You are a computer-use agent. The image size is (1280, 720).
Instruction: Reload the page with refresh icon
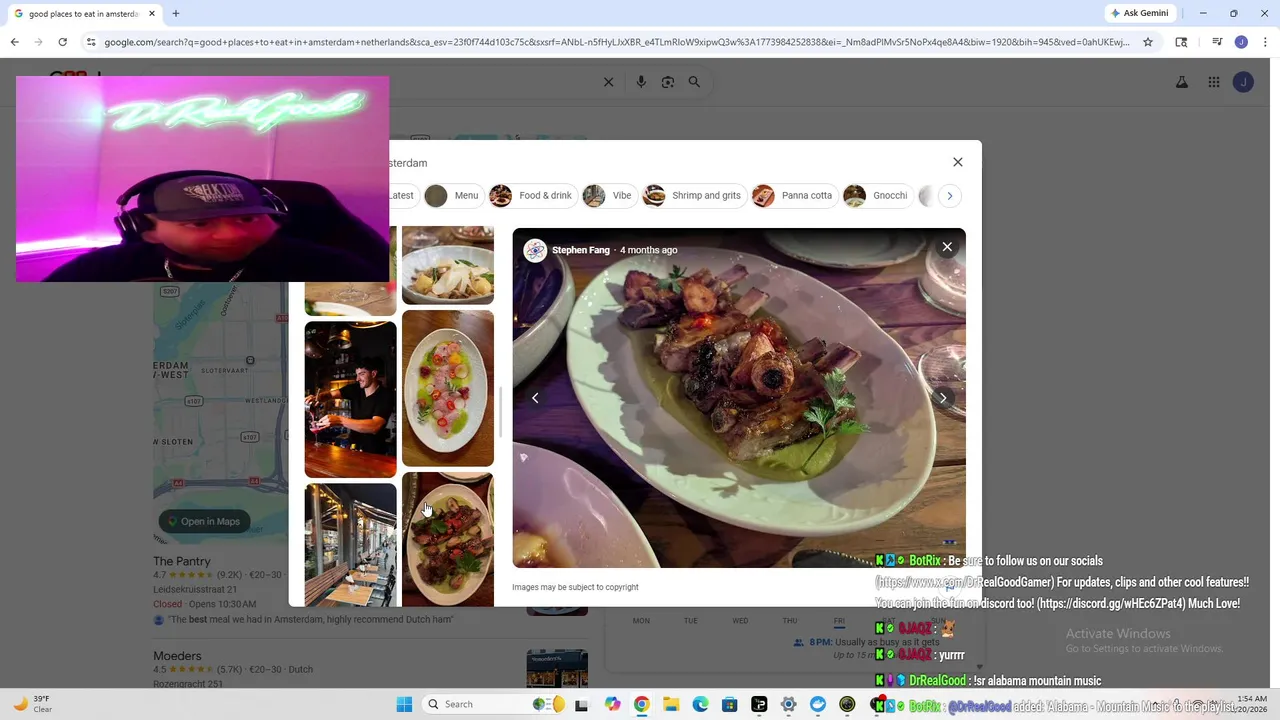point(62,42)
